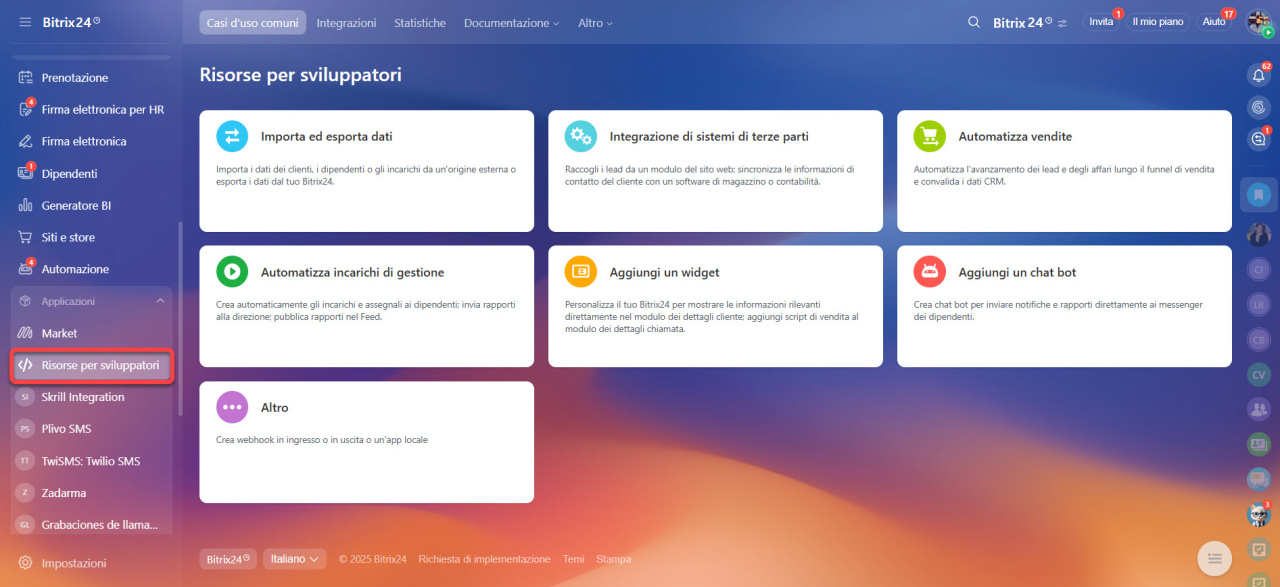Open the hamburger menu next to Bitrix24
Screen dimensions: 1280x587
pyautogui.click(x=25, y=22)
